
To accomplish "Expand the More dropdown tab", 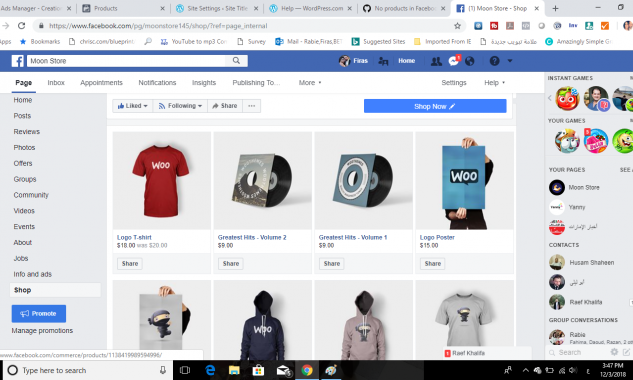I will click(x=310, y=83).
